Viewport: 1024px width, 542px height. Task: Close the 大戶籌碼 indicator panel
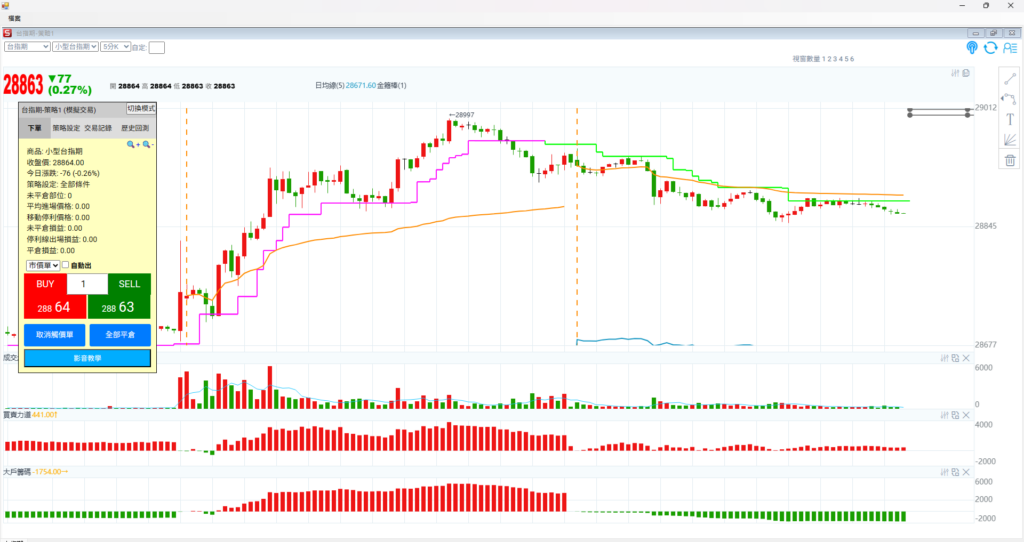[966, 471]
